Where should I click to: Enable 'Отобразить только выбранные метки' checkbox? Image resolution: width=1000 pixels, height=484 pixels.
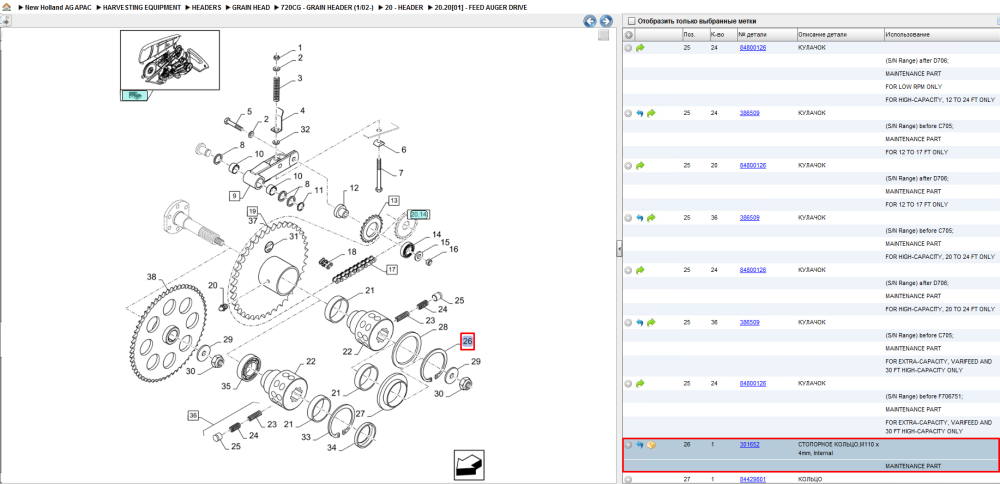(x=632, y=21)
